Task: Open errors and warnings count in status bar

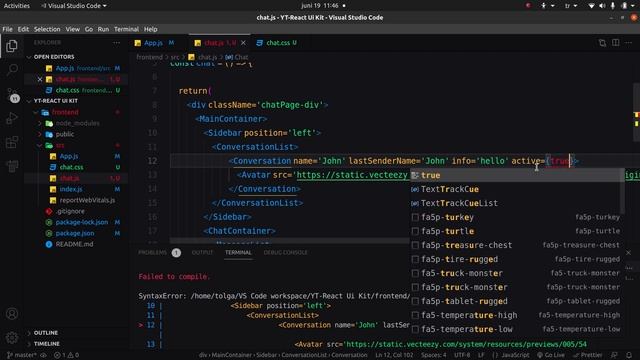Action: point(66,355)
